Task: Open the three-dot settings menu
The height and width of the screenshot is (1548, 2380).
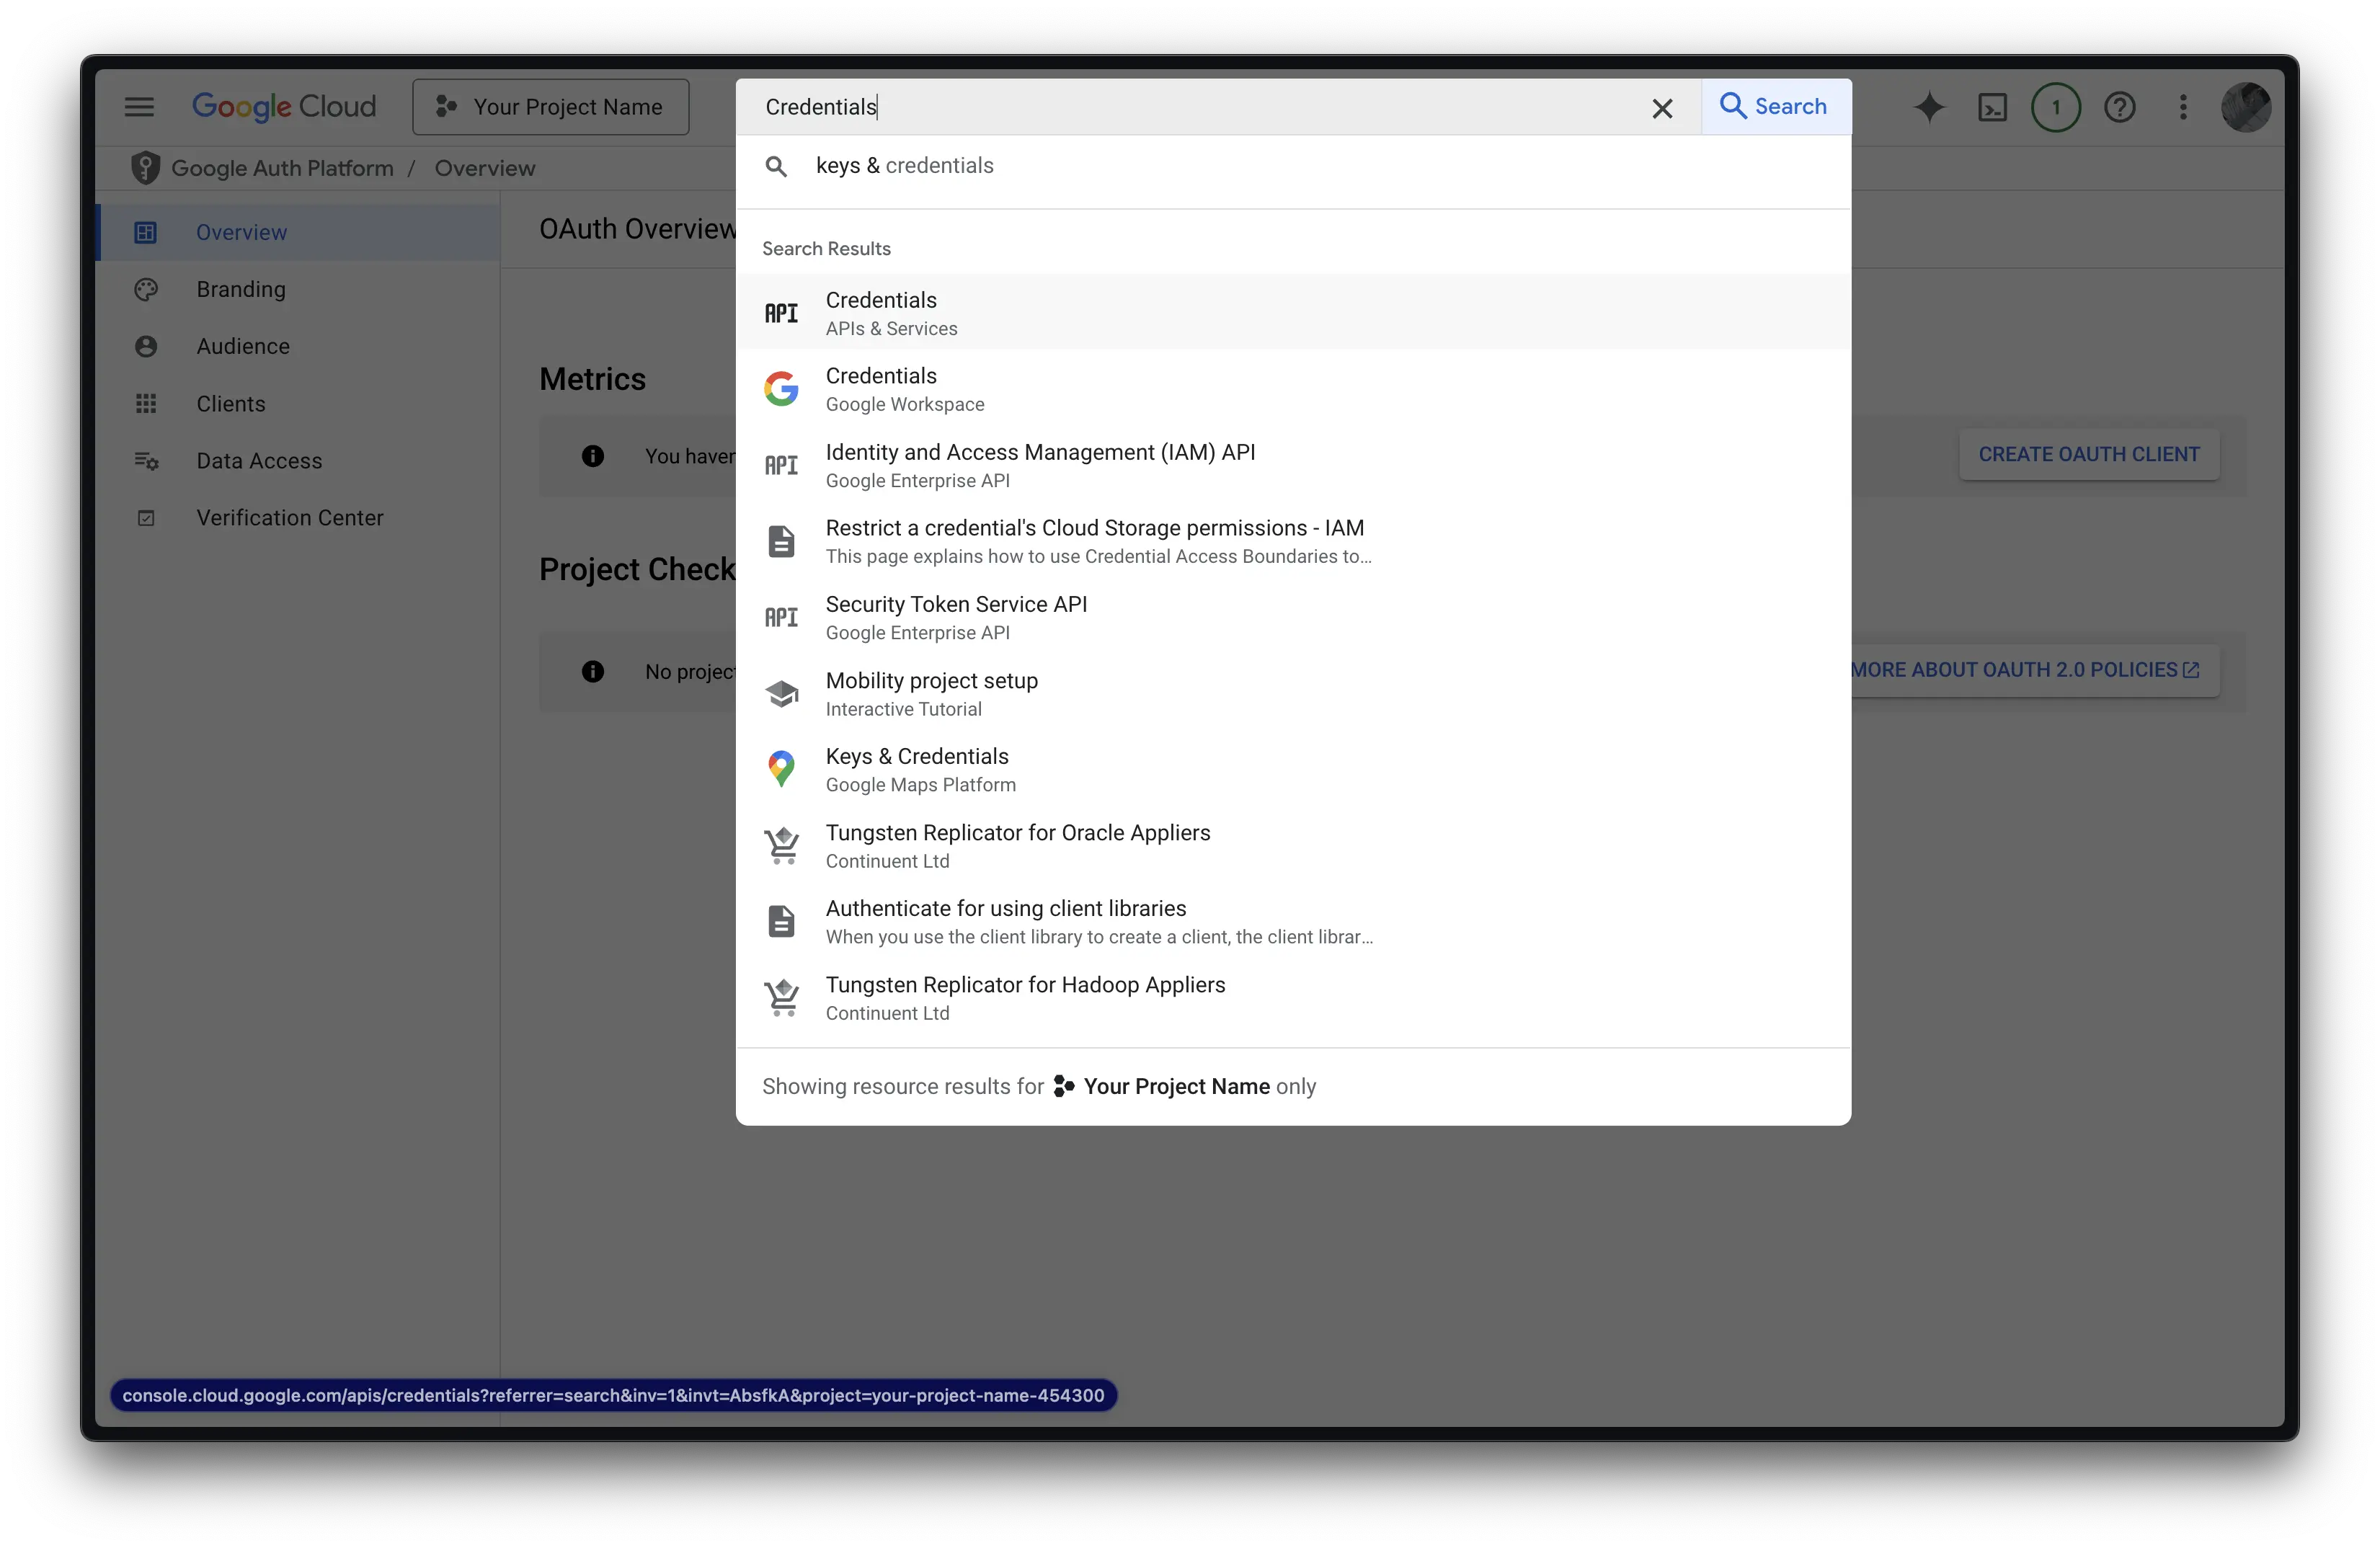Action: [2183, 107]
